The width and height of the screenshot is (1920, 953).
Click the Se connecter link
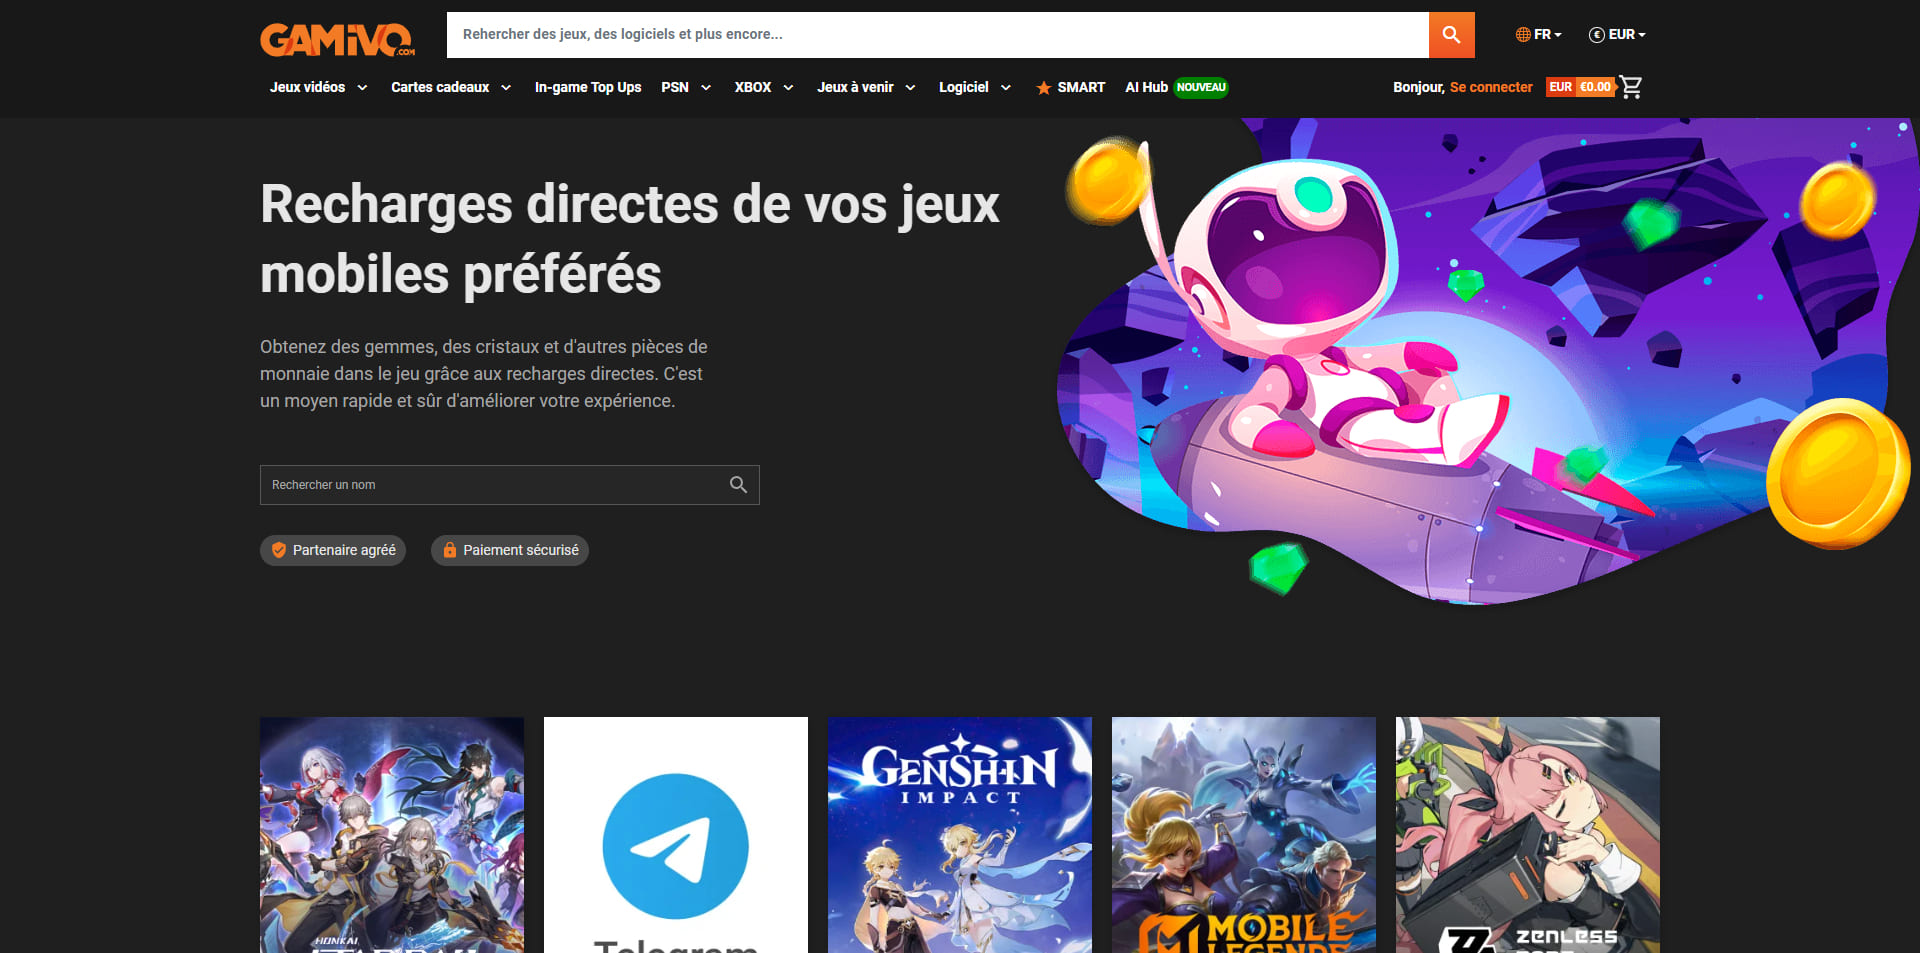click(x=1491, y=87)
